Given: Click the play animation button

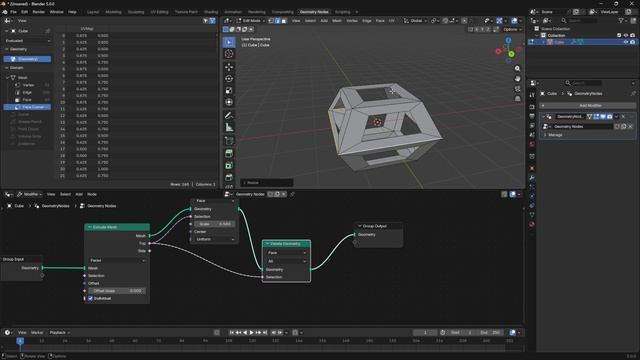Looking at the screenshot, I should [251, 333].
